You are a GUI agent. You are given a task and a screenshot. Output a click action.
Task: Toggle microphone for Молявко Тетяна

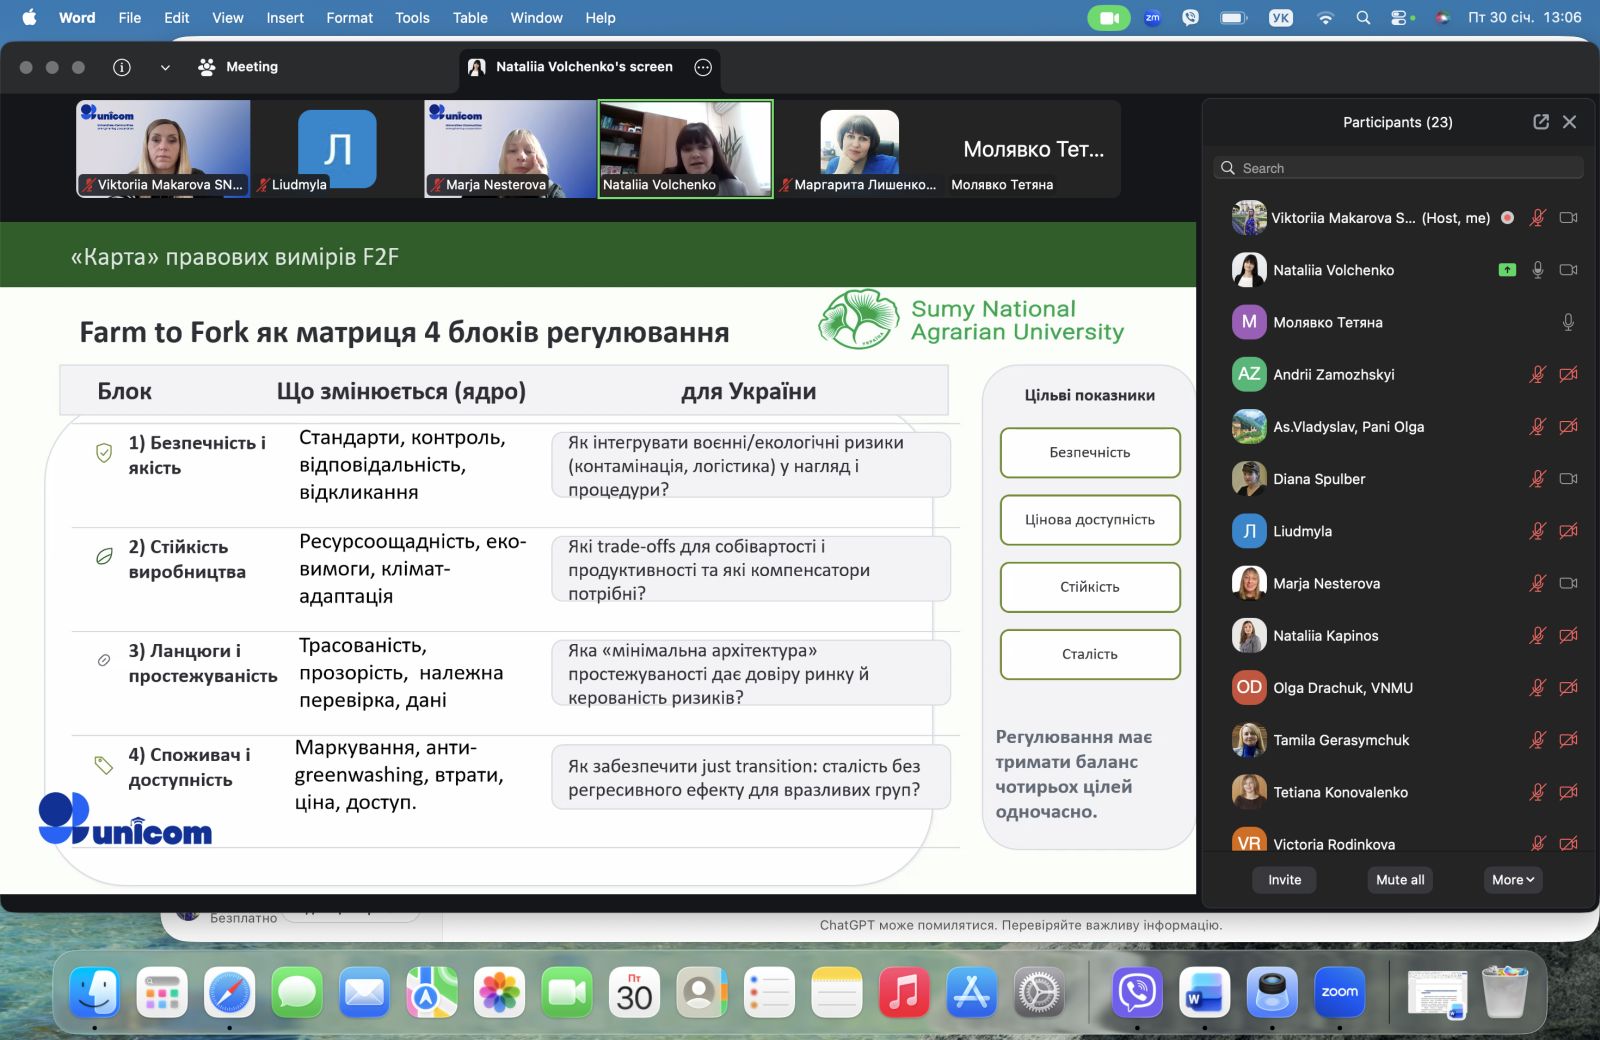pos(1567,322)
